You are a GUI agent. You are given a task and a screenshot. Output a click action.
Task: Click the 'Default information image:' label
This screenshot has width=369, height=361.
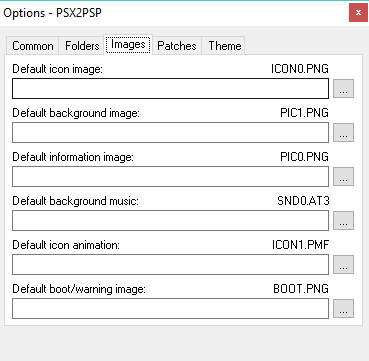(x=73, y=157)
